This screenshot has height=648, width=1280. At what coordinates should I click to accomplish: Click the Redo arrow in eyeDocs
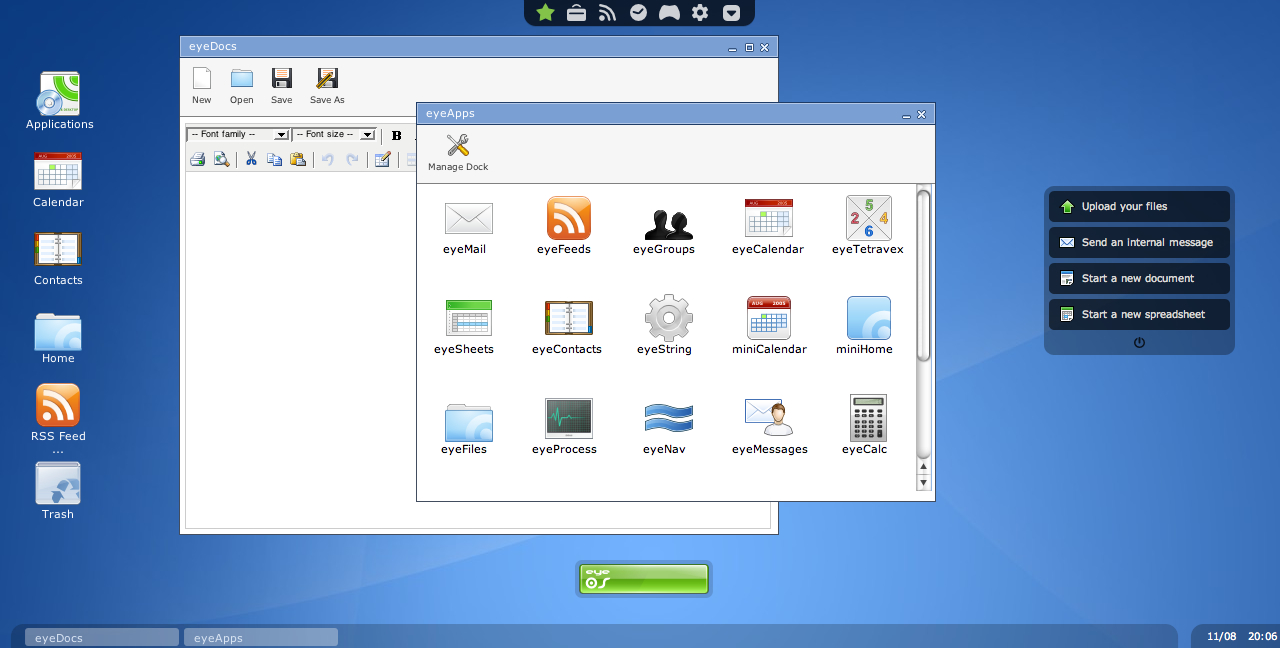coord(352,159)
